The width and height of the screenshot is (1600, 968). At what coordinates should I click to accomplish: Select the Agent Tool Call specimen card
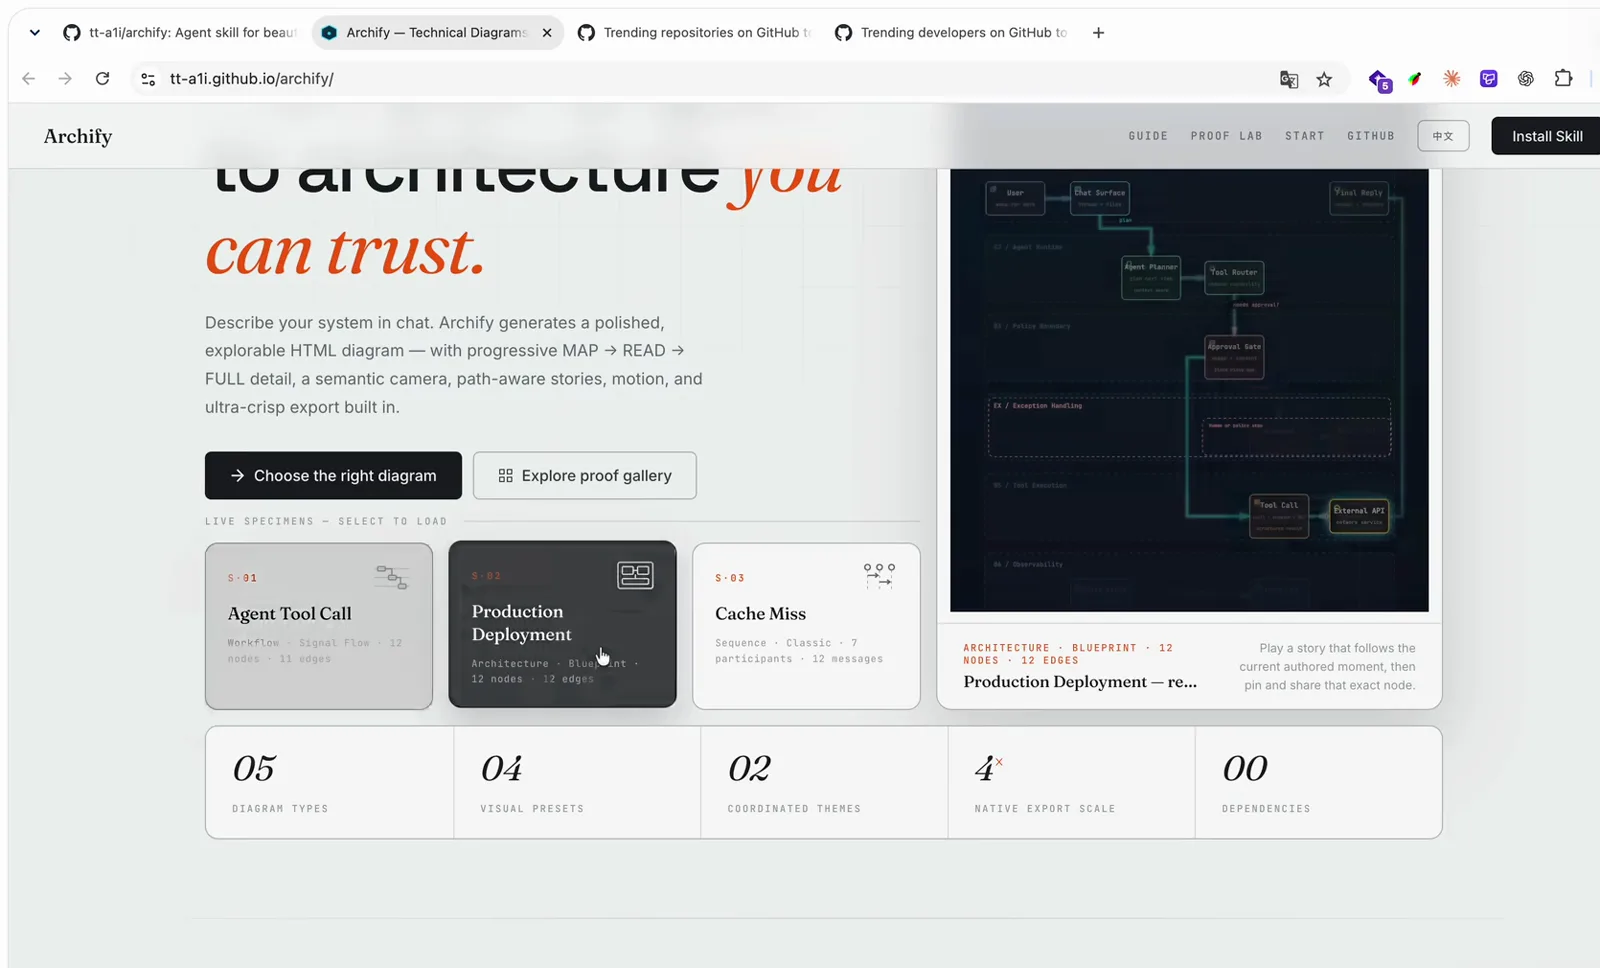click(319, 626)
